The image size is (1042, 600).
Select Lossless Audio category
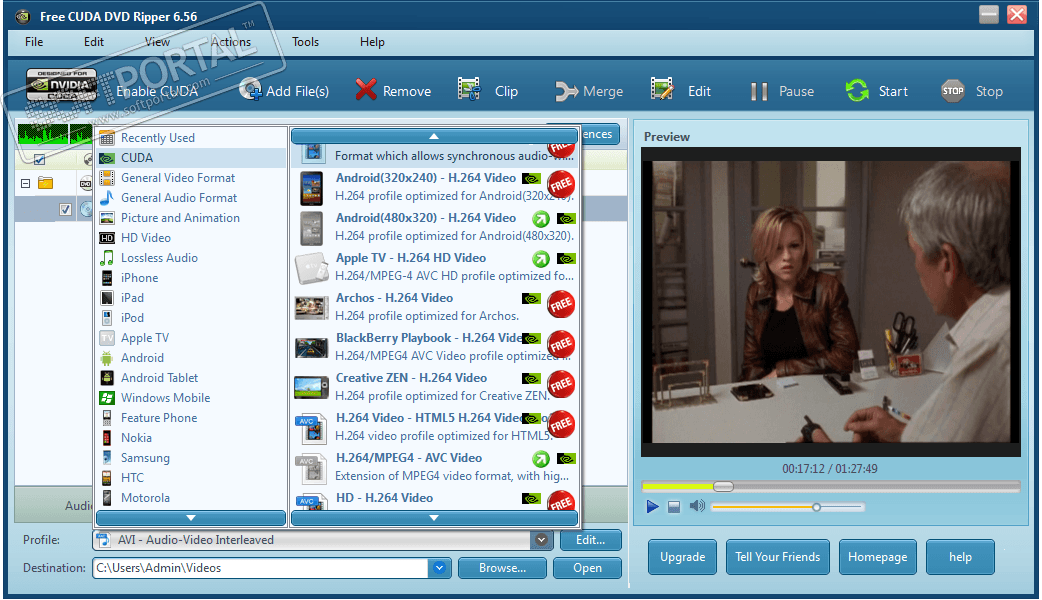[191, 257]
